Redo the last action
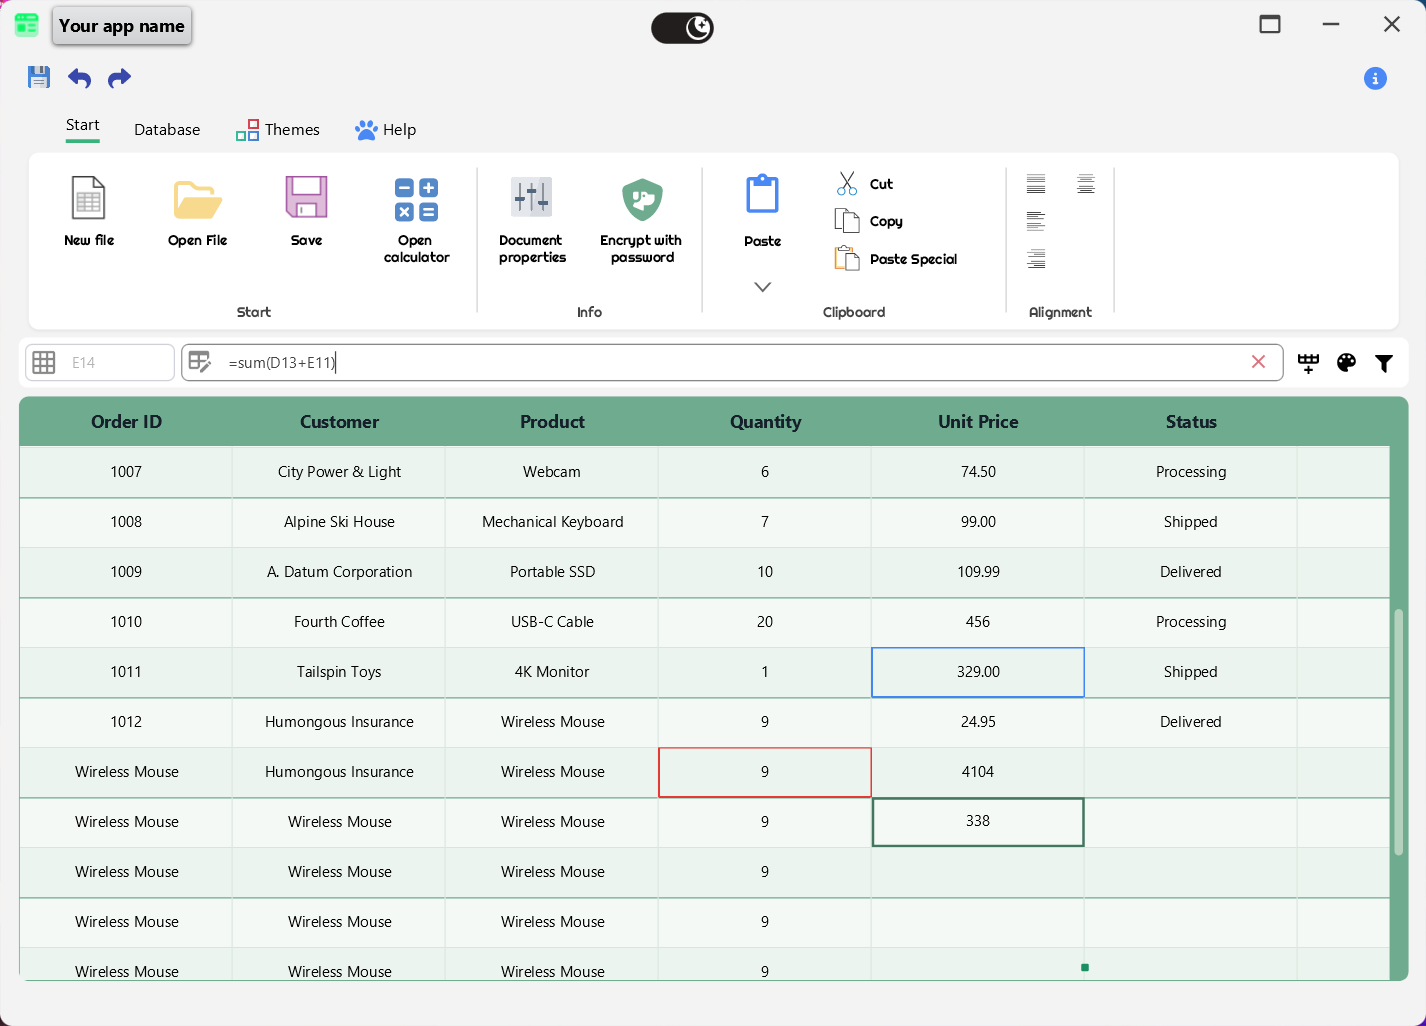The image size is (1426, 1026). pos(119,78)
